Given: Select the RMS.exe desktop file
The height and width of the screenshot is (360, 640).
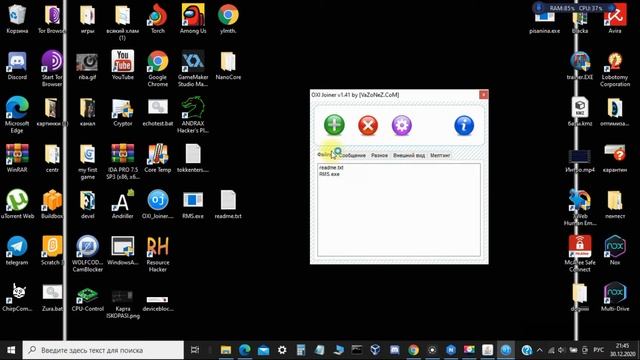Looking at the screenshot, I should (193, 204).
